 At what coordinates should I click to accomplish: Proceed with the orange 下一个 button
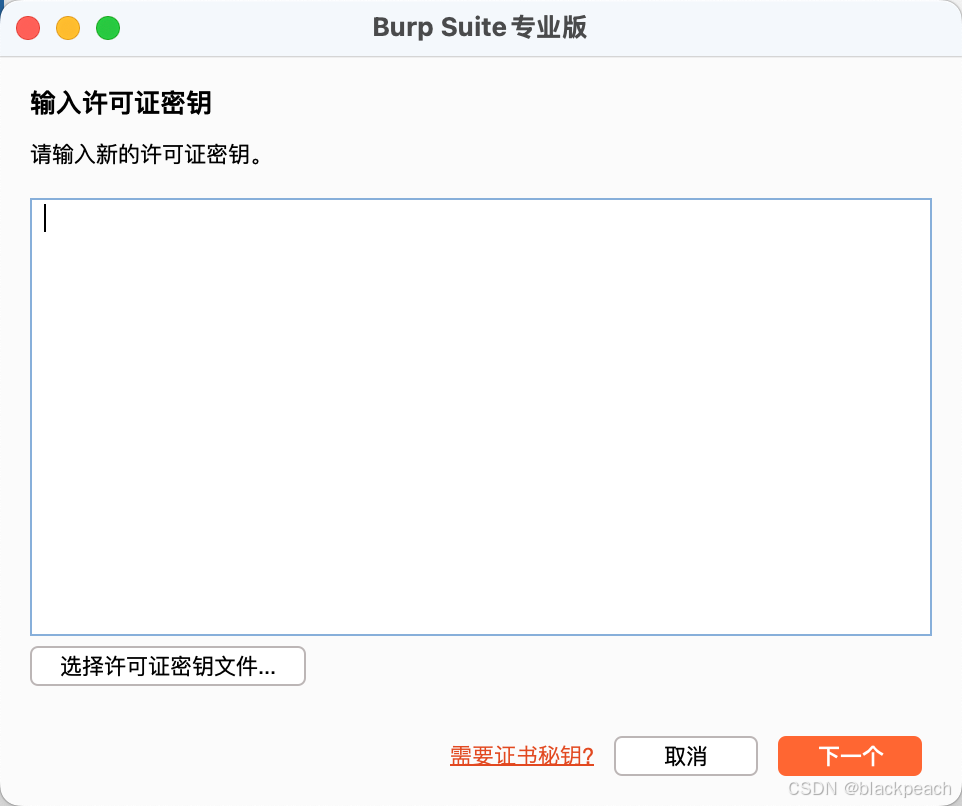[850, 756]
